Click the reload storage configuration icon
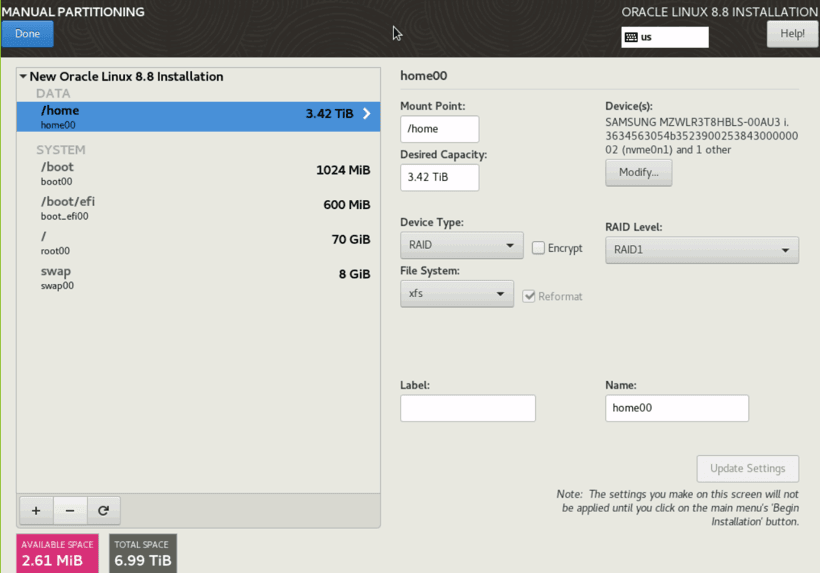The width and height of the screenshot is (820, 573). coord(104,510)
